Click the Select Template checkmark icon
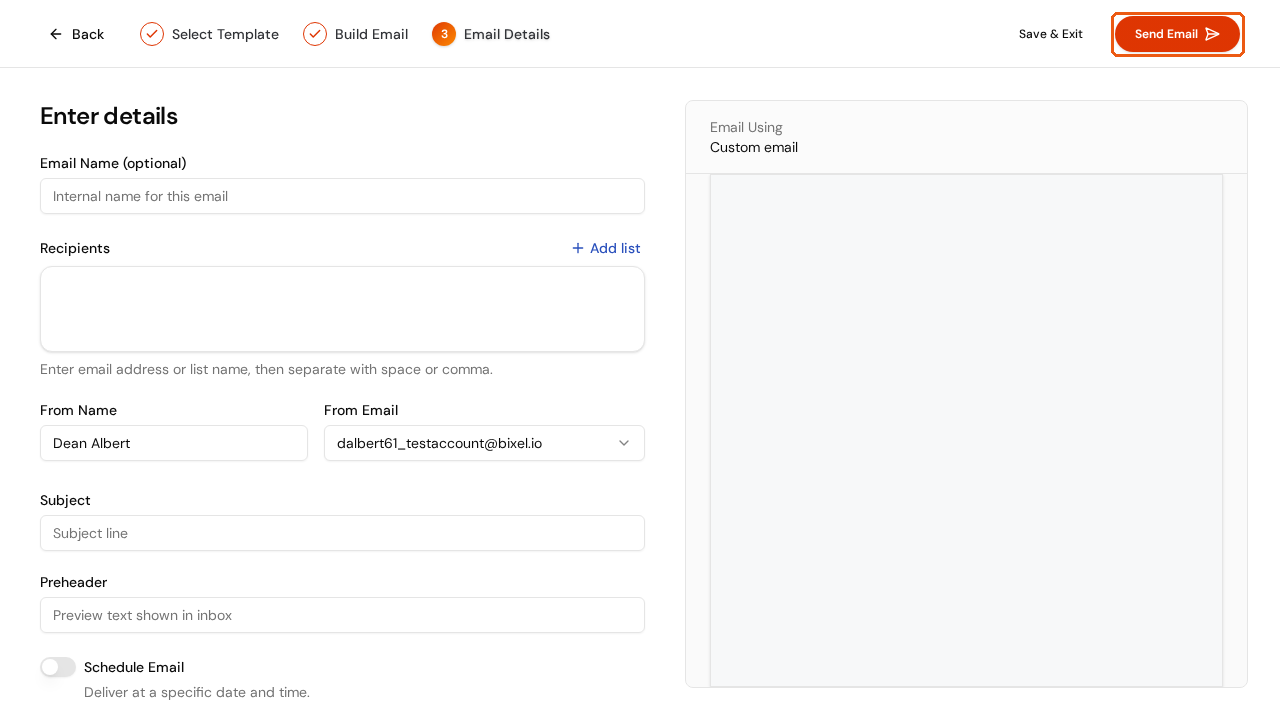Viewport: 1280px width, 720px height. pos(152,34)
